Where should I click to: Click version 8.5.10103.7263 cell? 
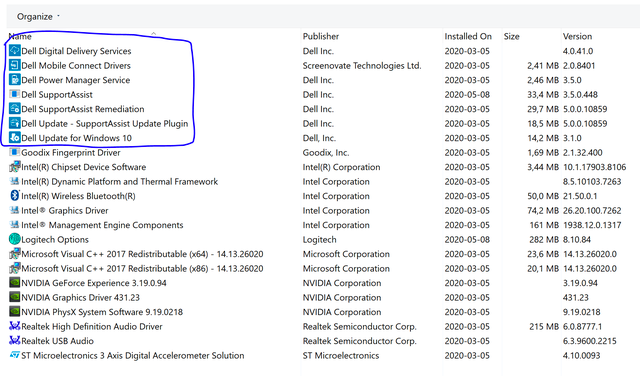(x=592, y=182)
